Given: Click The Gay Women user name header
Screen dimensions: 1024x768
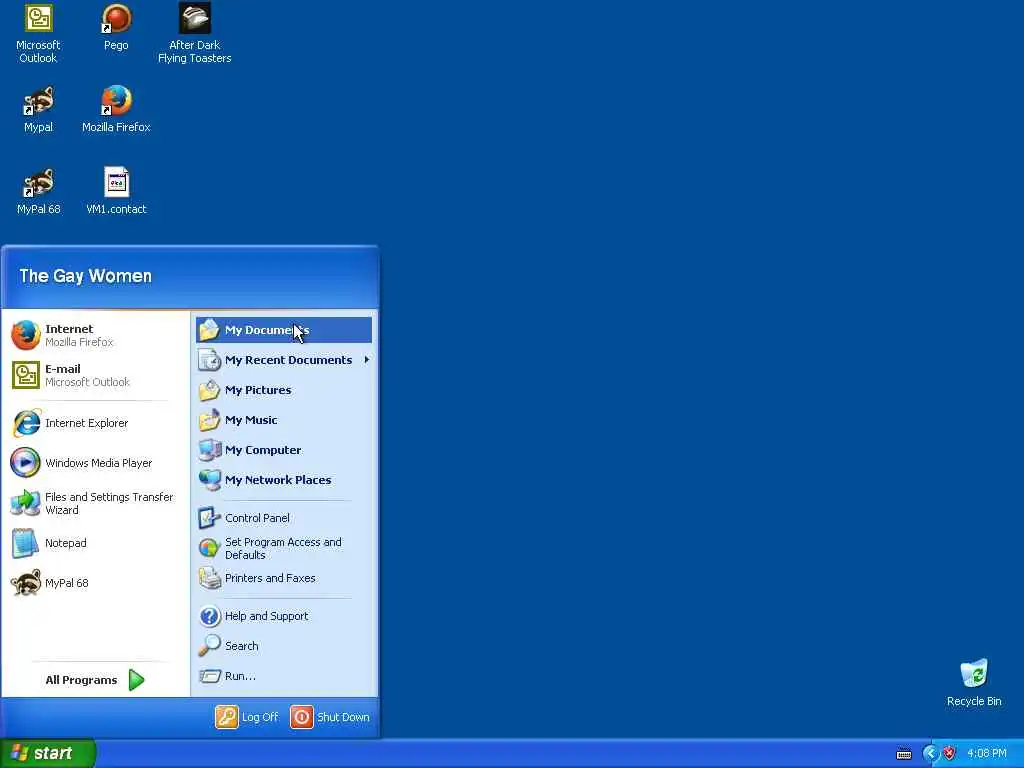Looking at the screenshot, I should tap(86, 276).
